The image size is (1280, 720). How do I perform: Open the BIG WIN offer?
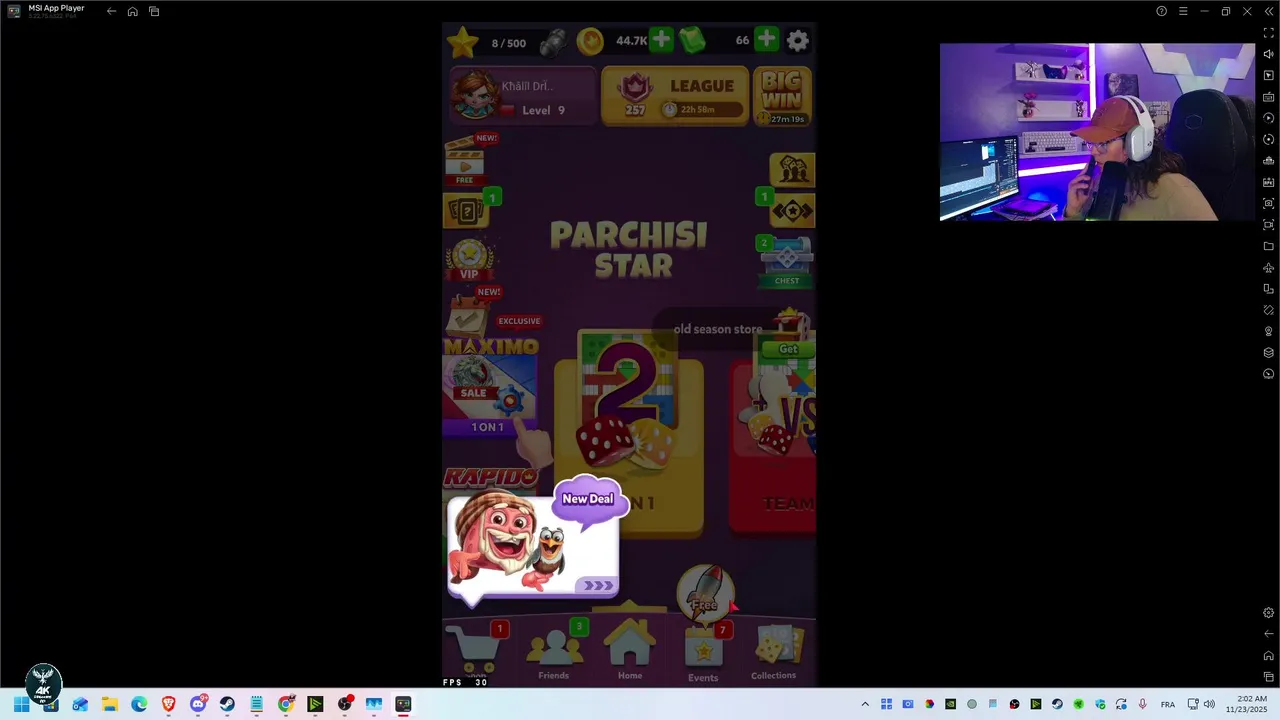[782, 96]
